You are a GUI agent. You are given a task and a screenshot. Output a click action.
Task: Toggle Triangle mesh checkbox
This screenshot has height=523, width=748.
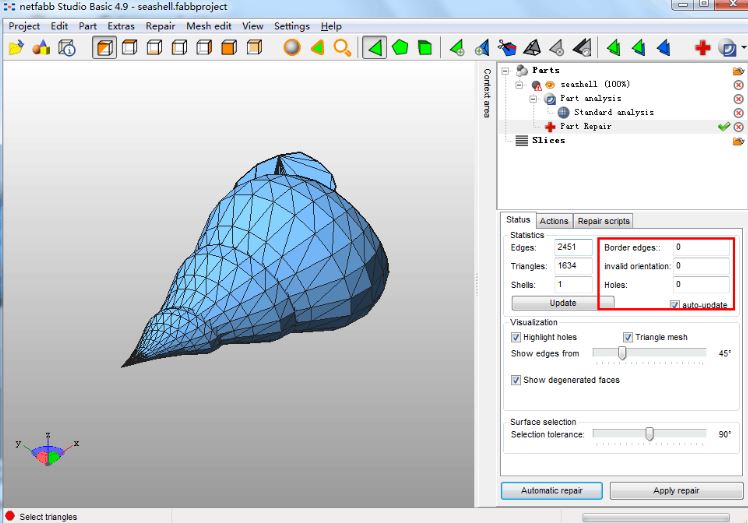(x=628, y=337)
